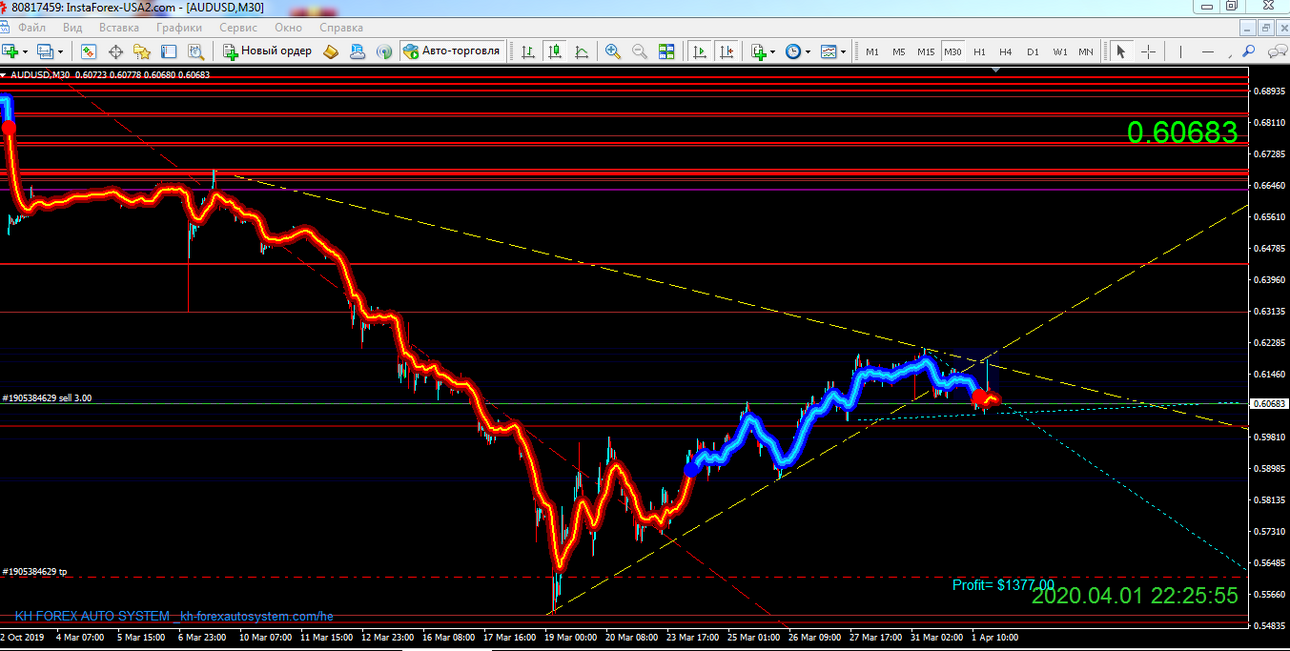Open the Navigator star-folder icon
Image resolution: width=1290 pixels, height=651 pixels.
point(142,51)
